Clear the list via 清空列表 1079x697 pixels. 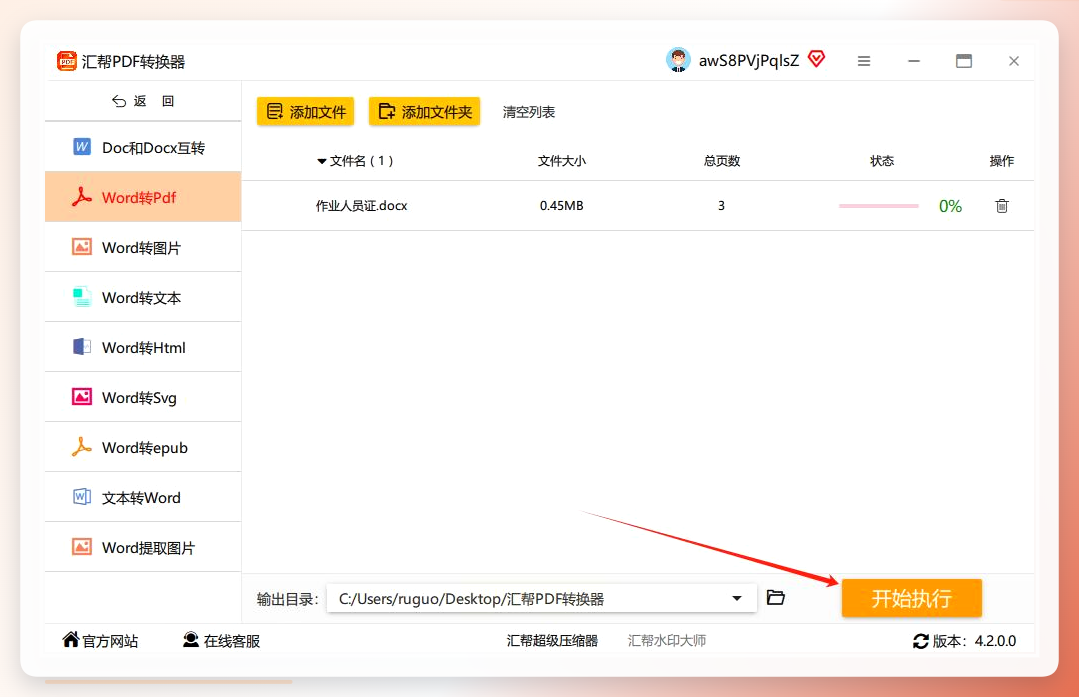528,112
